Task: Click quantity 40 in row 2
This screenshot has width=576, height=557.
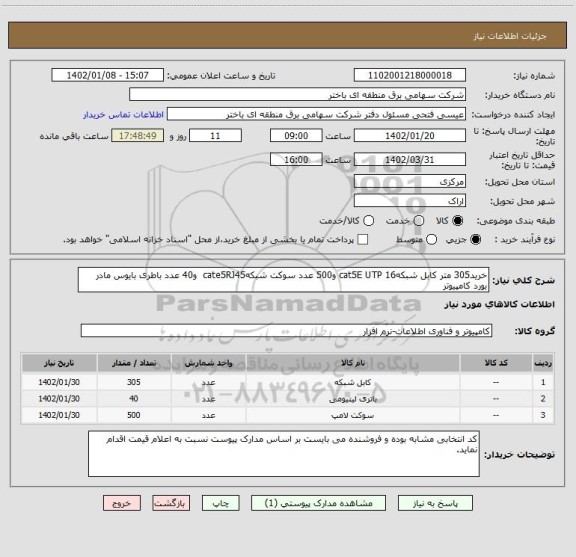Action: tap(134, 399)
